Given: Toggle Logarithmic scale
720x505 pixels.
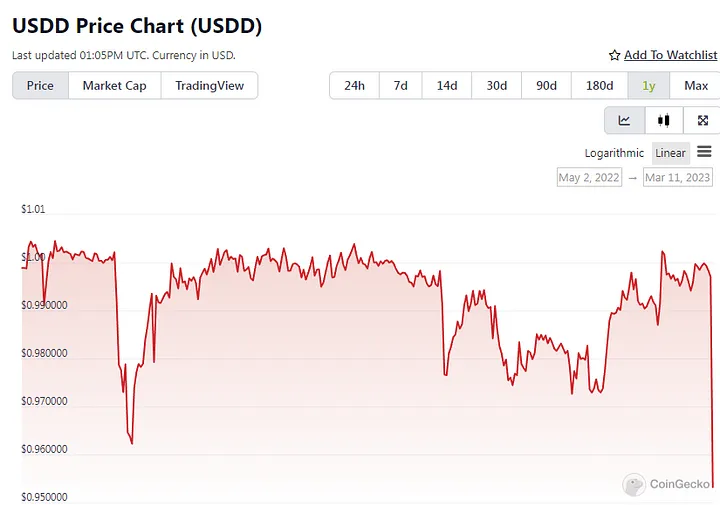Looking at the screenshot, I should click(614, 153).
